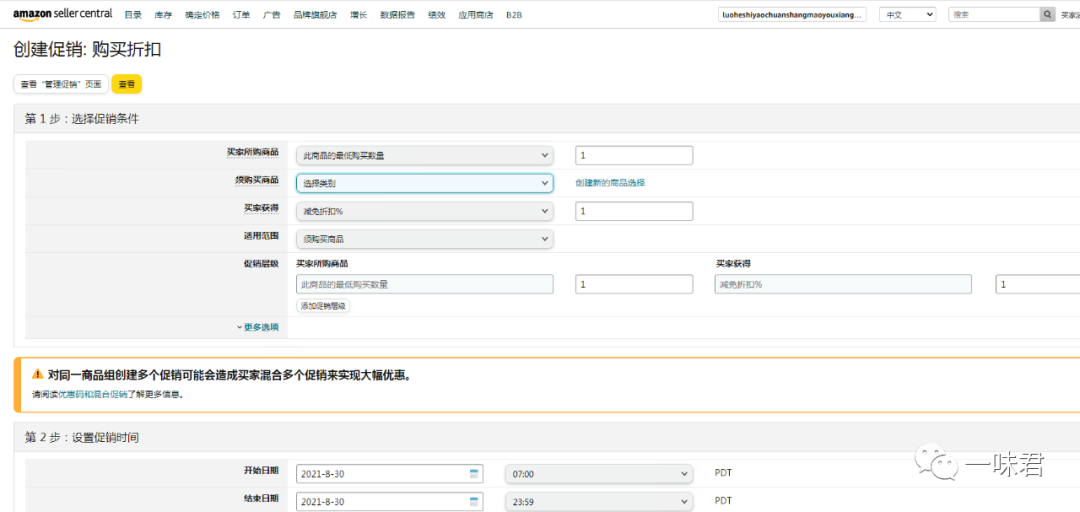This screenshot has width=1080, height=512.
Task: Click the 第 2 步：设置促销时间 header
Action: pyautogui.click(x=82, y=437)
